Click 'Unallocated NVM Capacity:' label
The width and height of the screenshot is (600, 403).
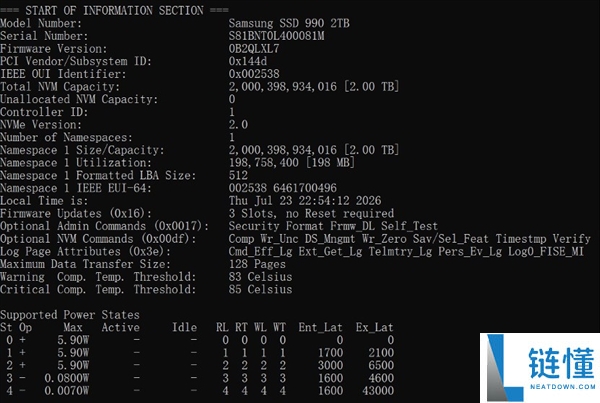click(x=79, y=99)
